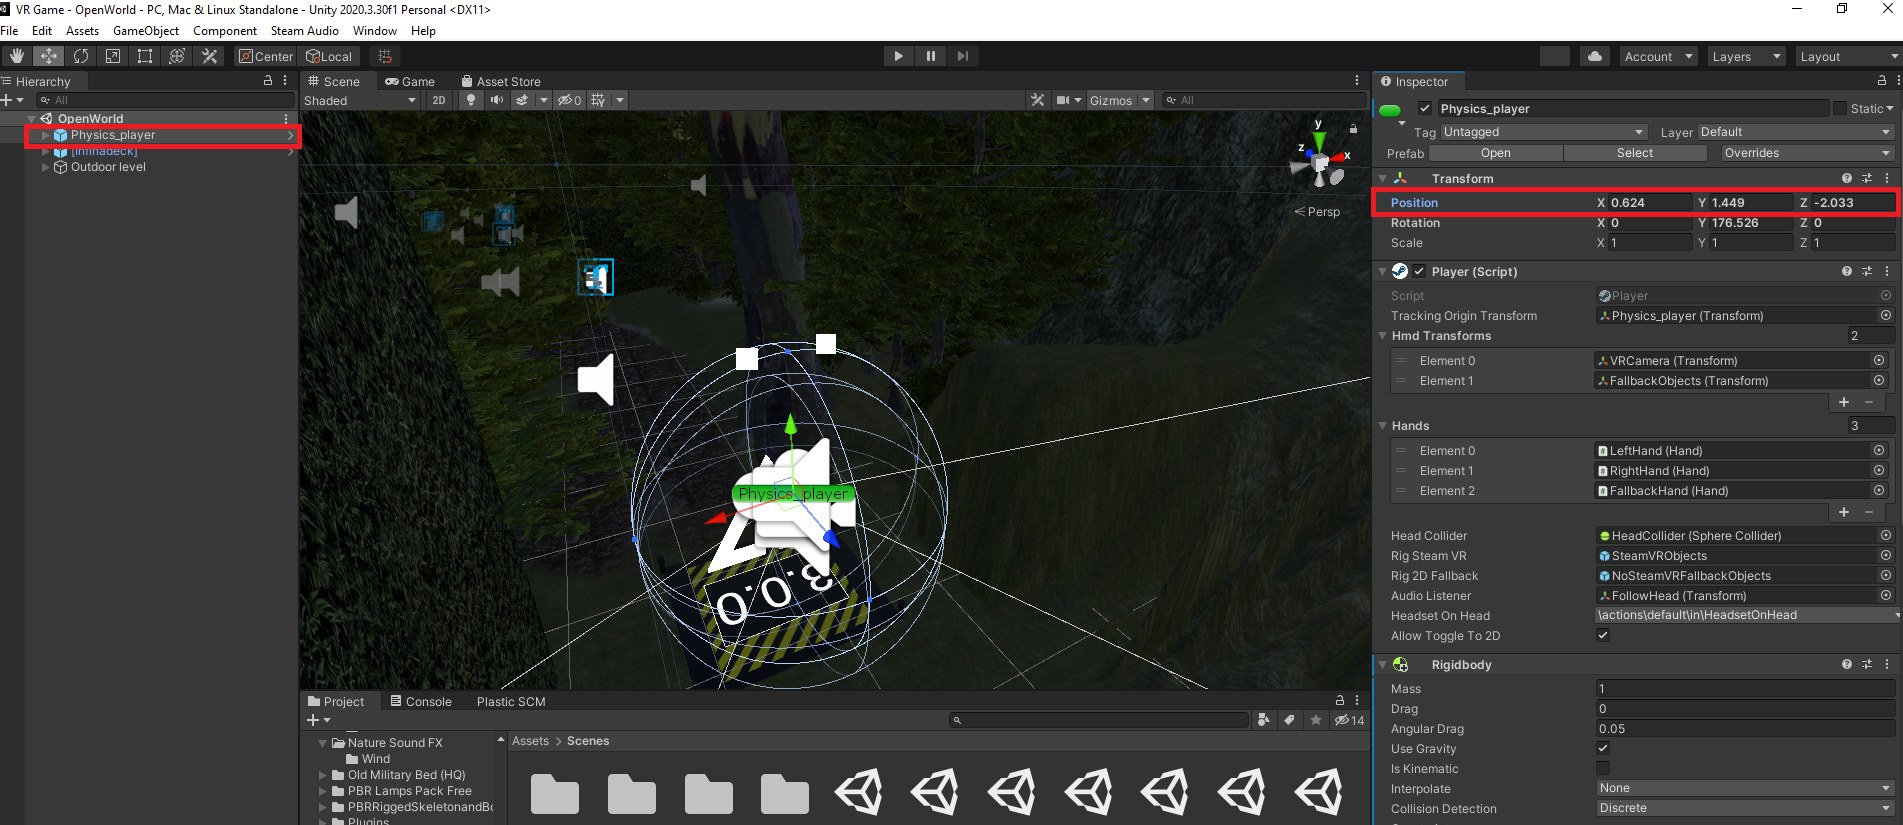The image size is (1903, 825).
Task: Open Transform preset selector
Action: [x=1867, y=178]
